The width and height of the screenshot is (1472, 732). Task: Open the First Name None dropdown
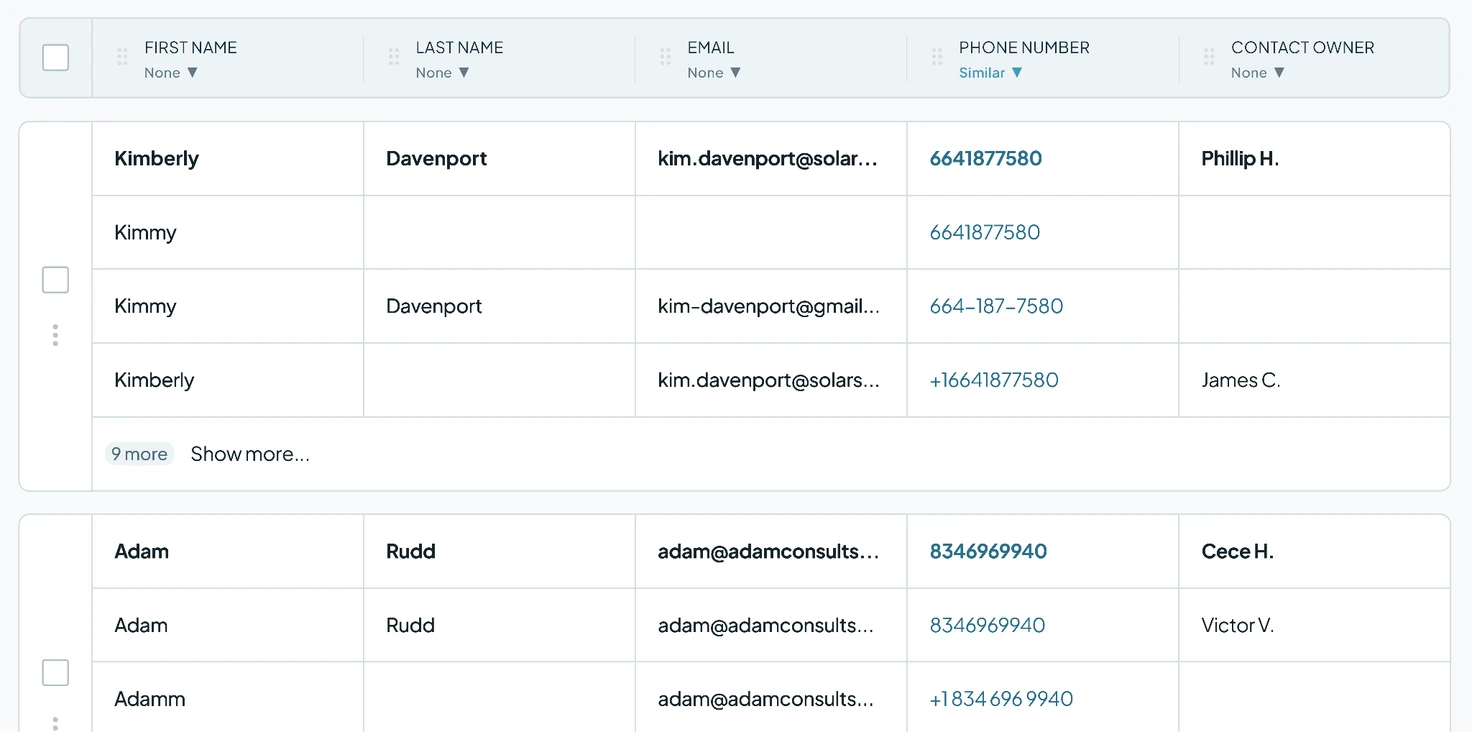[x=171, y=73]
